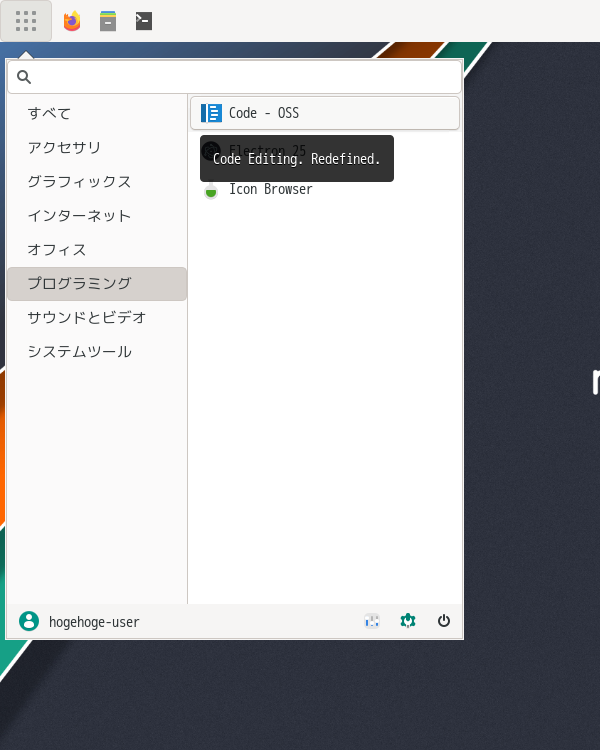Screen dimensions: 600x750
Task: Click the search magnifier icon
Action: pyautogui.click(x=24, y=77)
